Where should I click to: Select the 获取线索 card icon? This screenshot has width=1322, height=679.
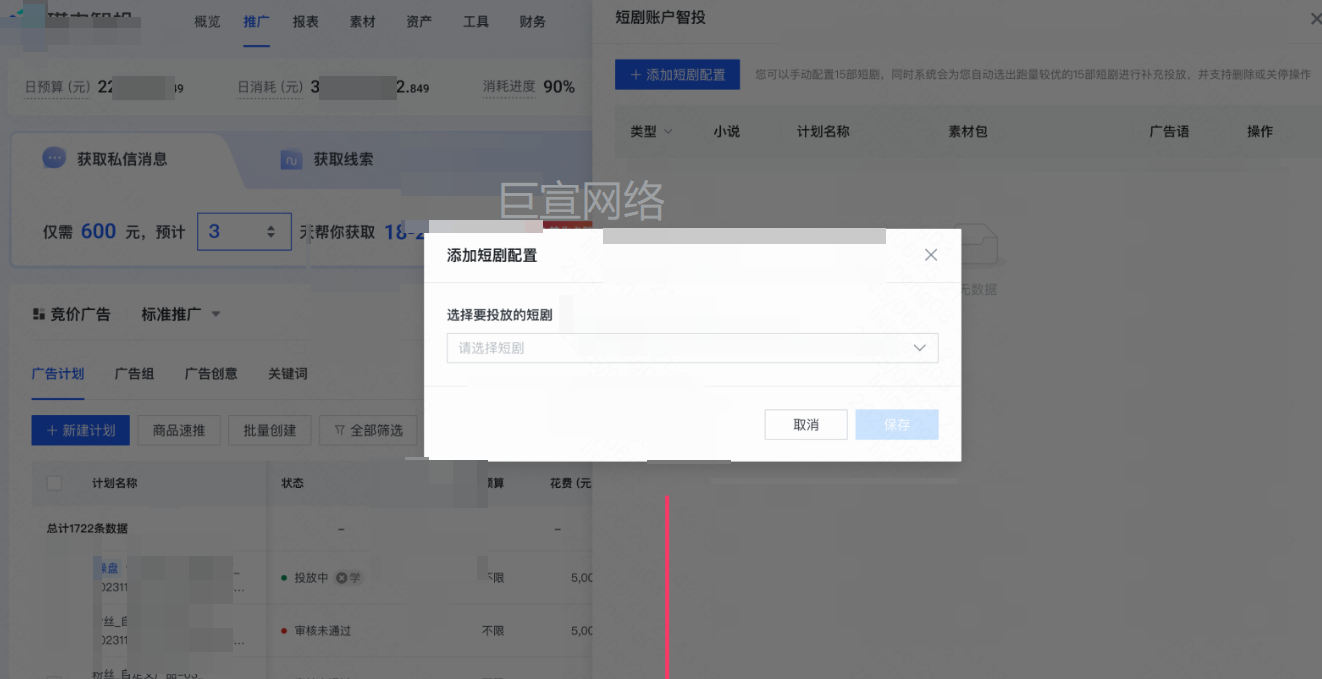coord(291,160)
